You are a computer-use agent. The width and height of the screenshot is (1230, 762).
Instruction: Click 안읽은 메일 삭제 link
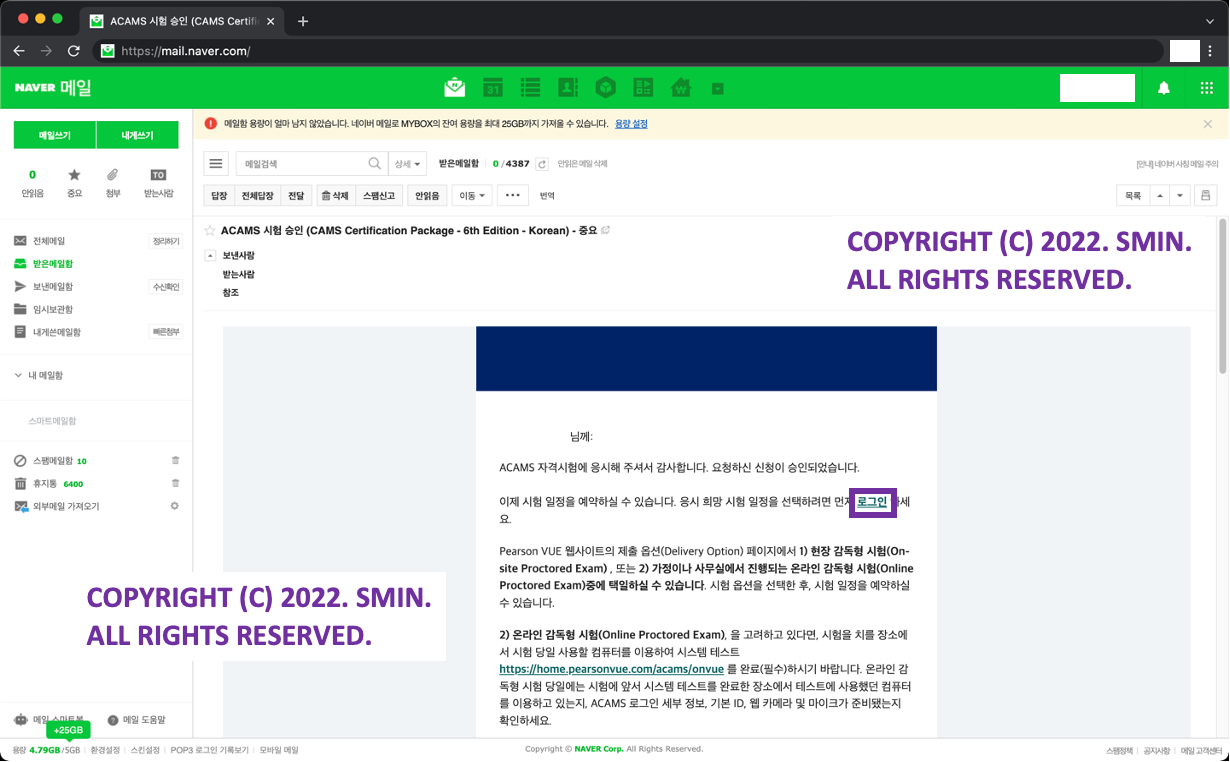582,164
